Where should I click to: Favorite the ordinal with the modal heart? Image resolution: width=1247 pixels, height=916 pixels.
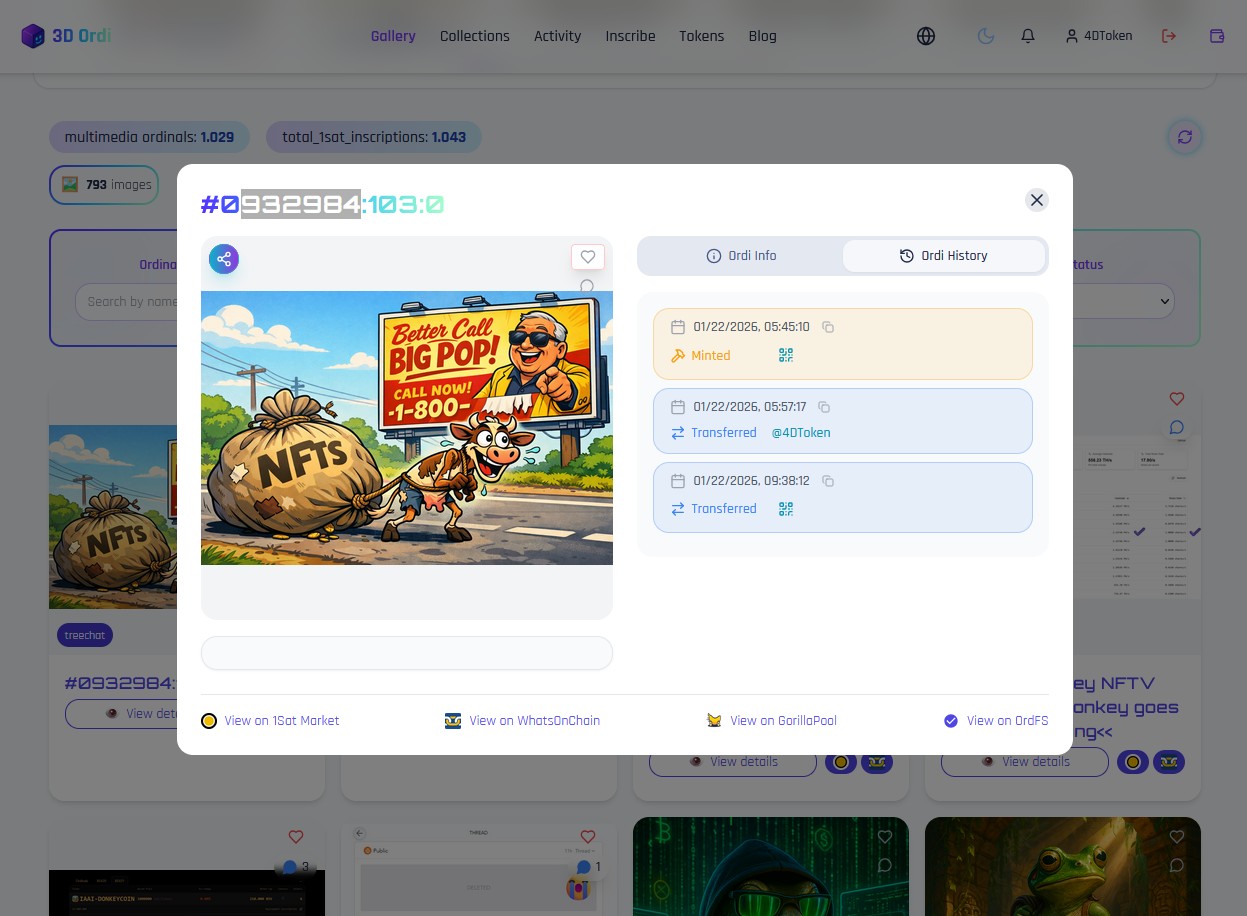tap(588, 257)
